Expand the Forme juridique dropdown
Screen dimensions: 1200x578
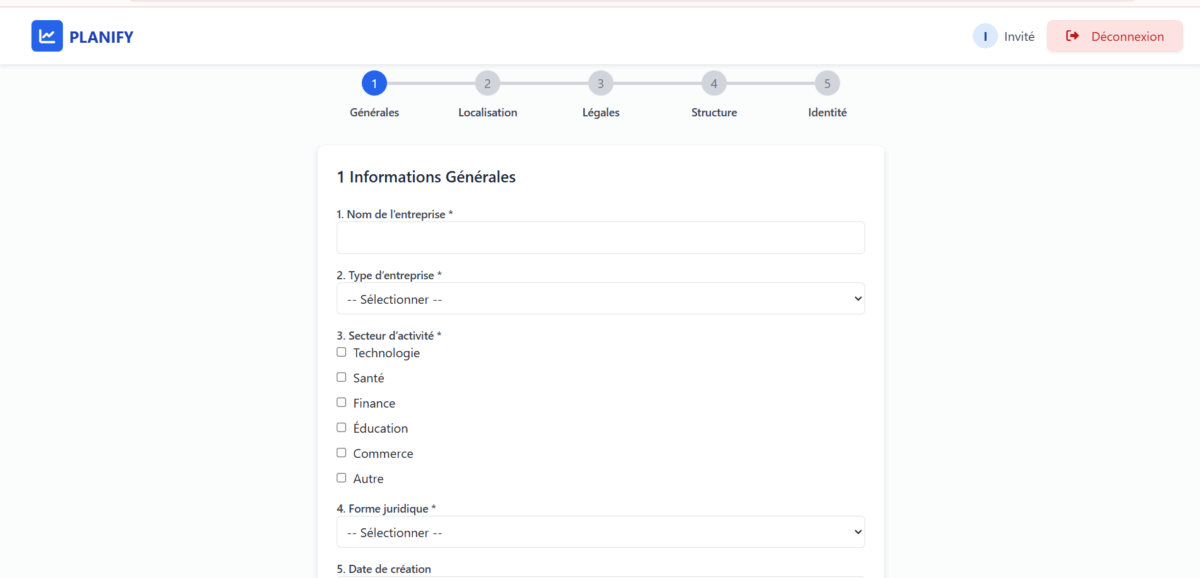click(x=601, y=532)
